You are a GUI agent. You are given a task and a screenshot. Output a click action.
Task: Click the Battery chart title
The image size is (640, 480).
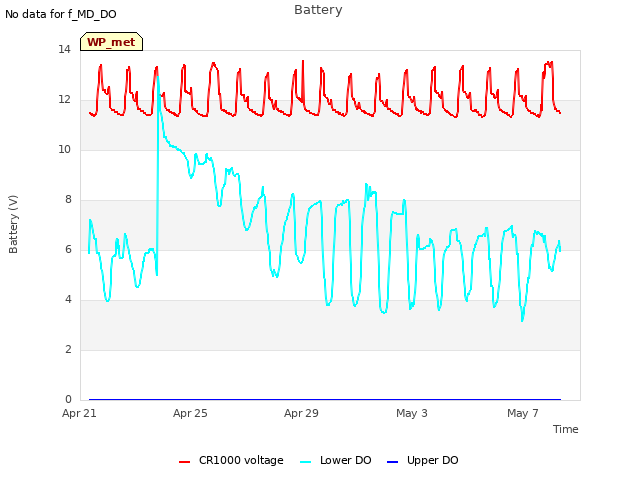click(318, 10)
